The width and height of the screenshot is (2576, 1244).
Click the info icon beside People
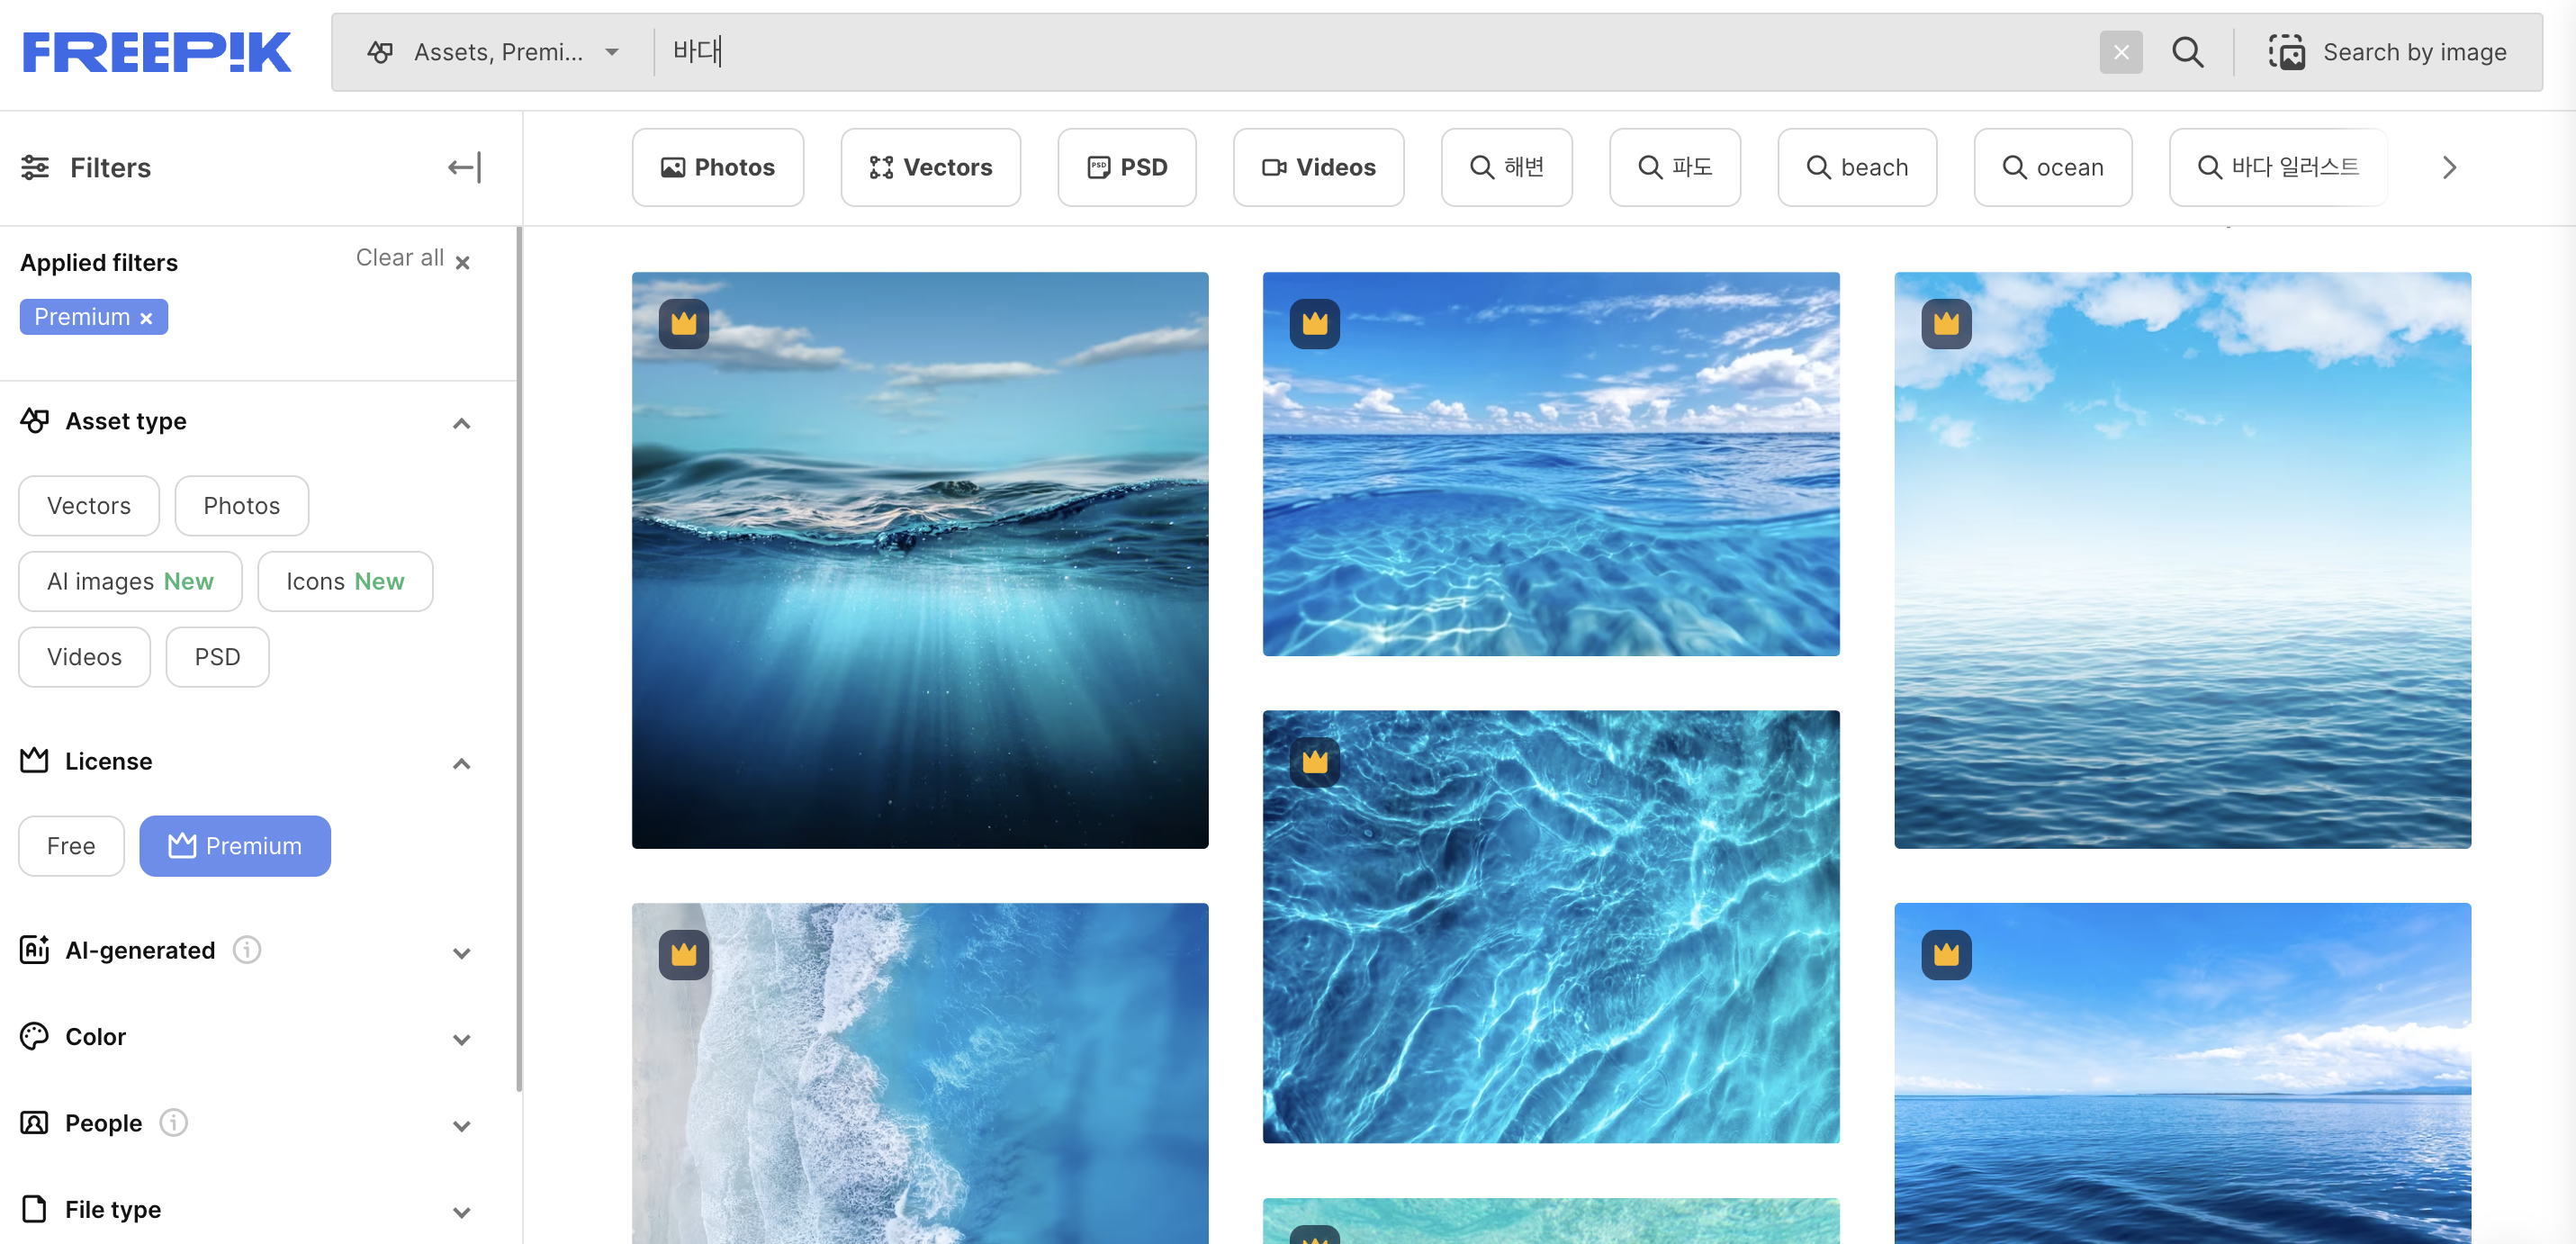click(174, 1122)
